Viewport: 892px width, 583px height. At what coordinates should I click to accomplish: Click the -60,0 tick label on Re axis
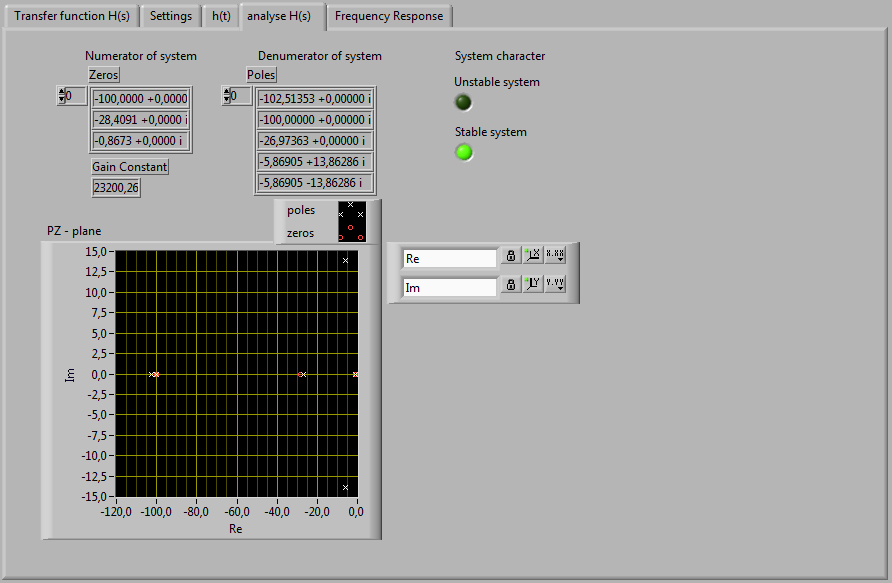(x=237, y=512)
